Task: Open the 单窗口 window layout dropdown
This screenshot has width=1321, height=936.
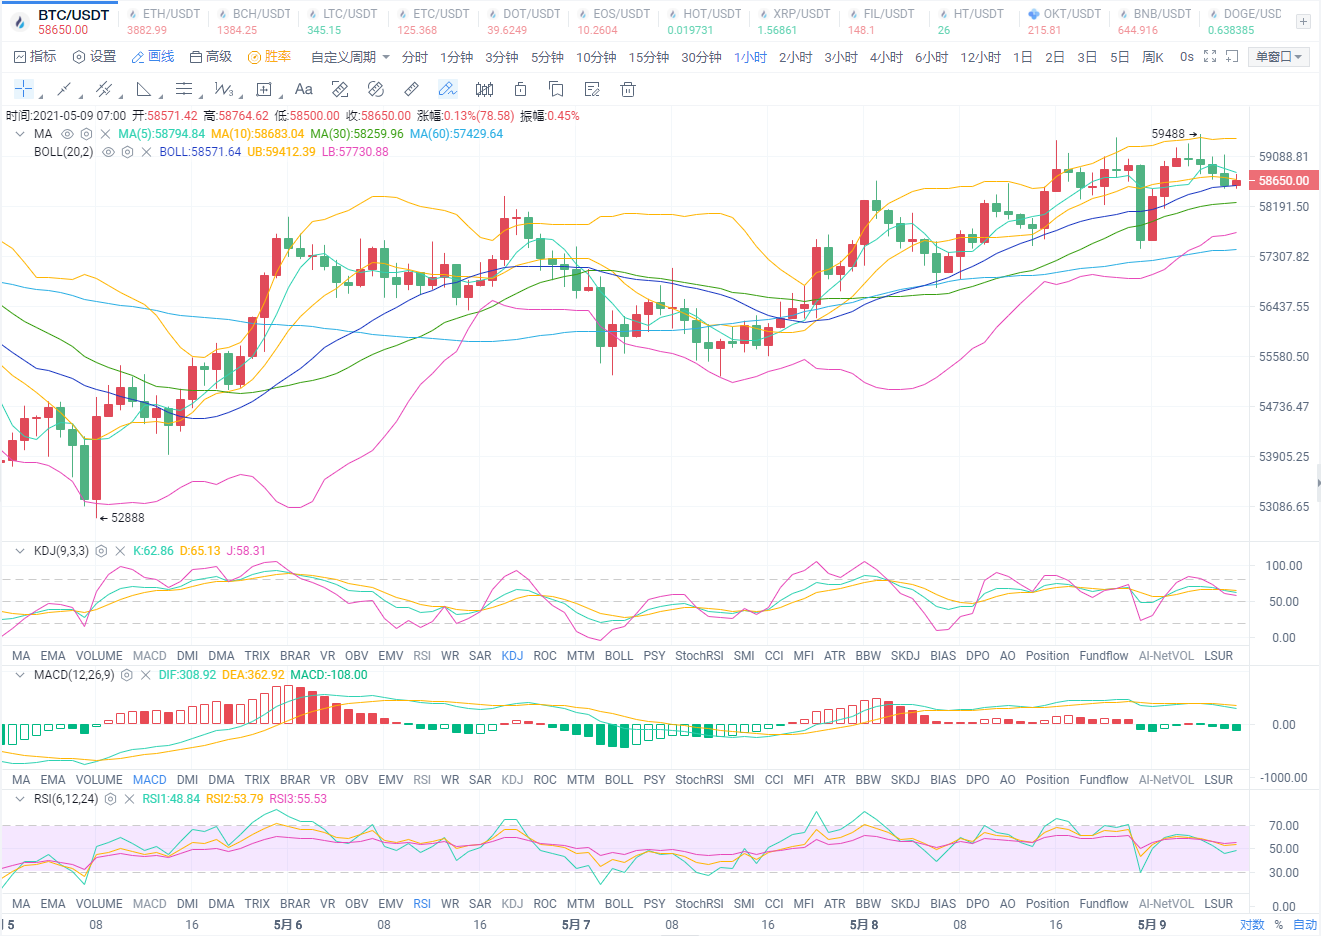Action: (1279, 57)
